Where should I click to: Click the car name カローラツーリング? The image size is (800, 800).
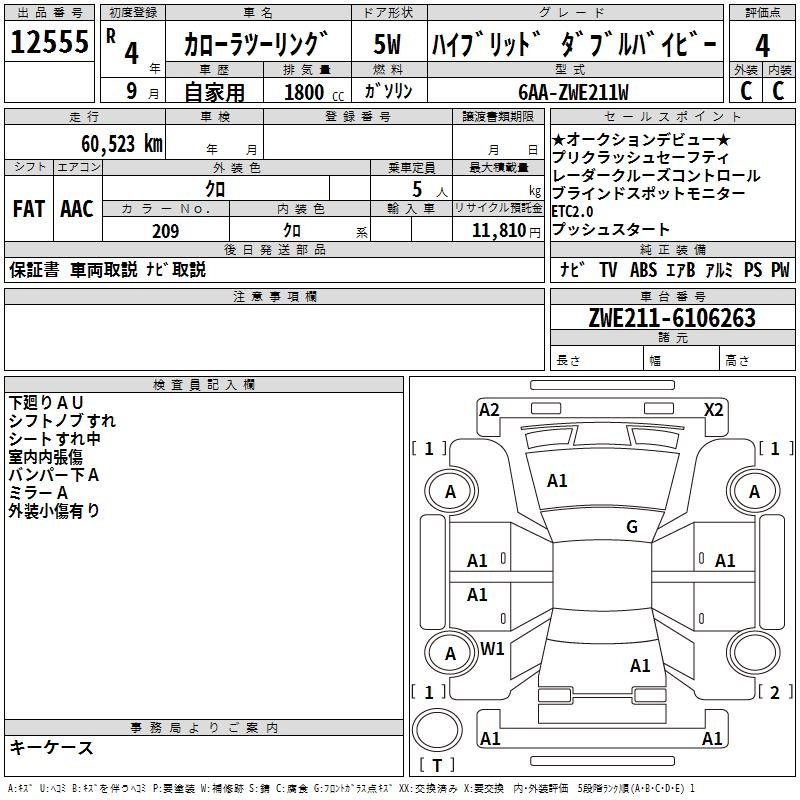(257, 45)
